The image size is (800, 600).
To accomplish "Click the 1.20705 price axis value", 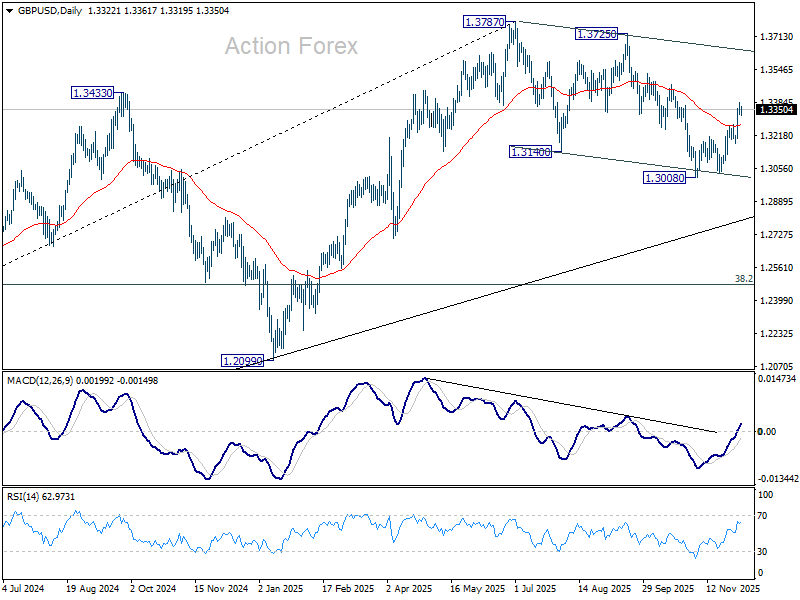I will tap(777, 366).
